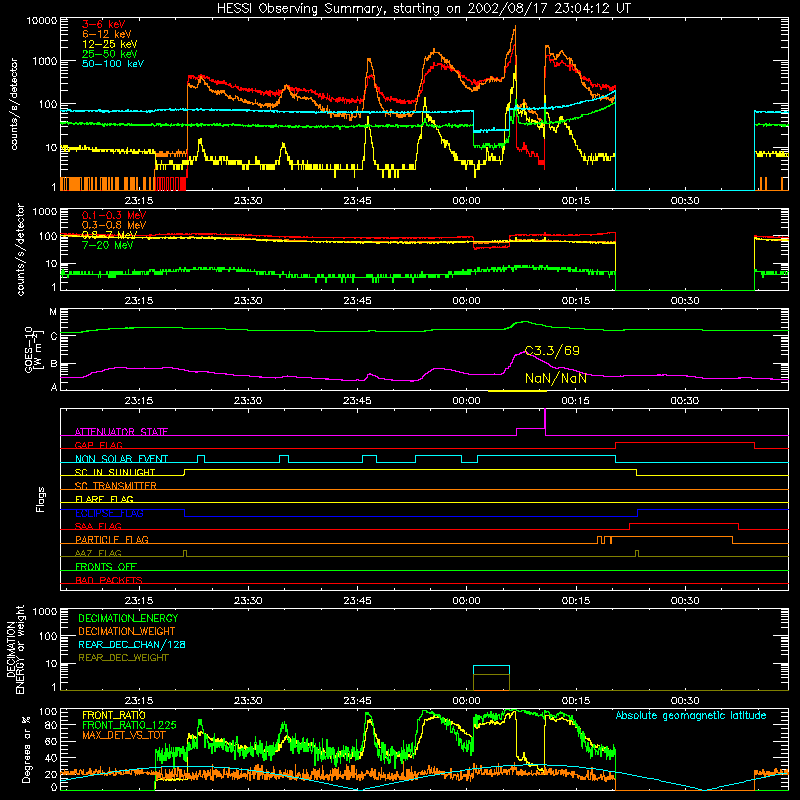This screenshot has height=800, width=800.
Task: Click the 23:45 time tick under GOES panel
Action: 357,401
